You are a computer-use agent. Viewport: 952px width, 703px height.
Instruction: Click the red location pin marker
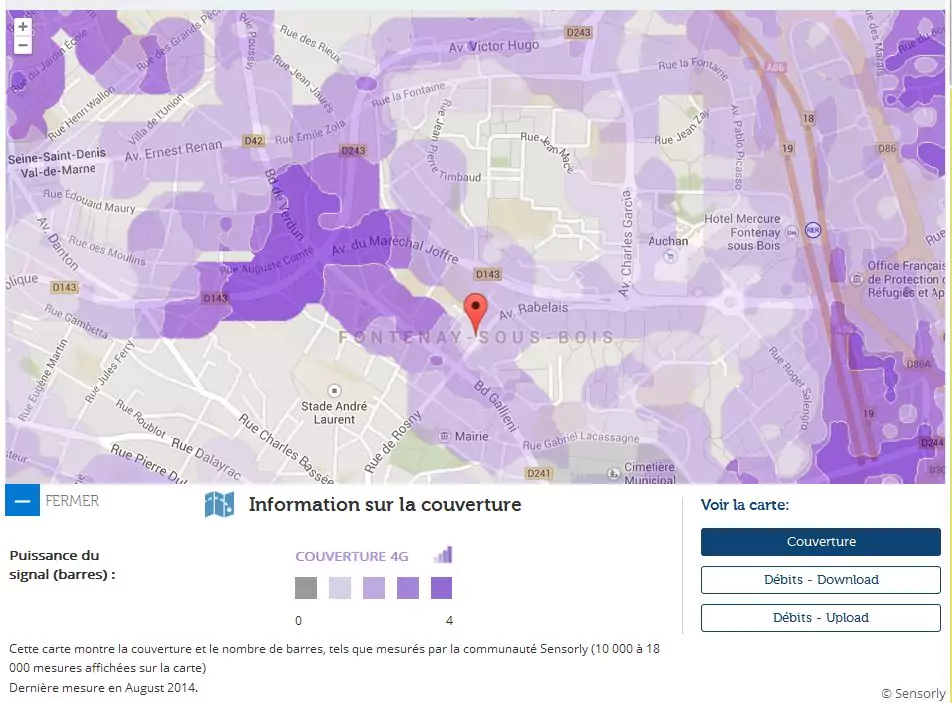[477, 311]
